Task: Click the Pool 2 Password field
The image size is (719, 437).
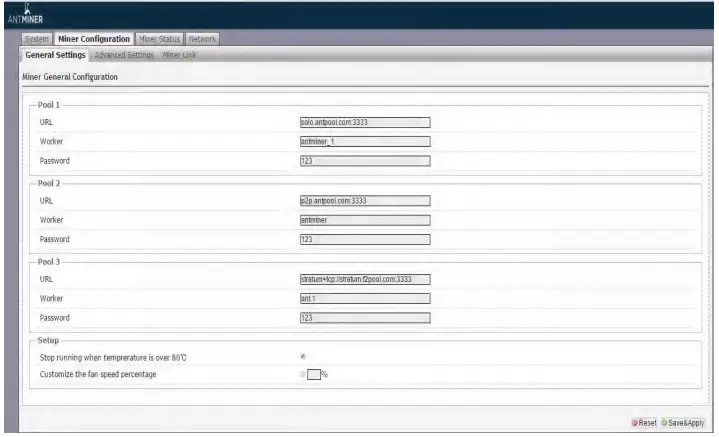Action: click(365, 239)
